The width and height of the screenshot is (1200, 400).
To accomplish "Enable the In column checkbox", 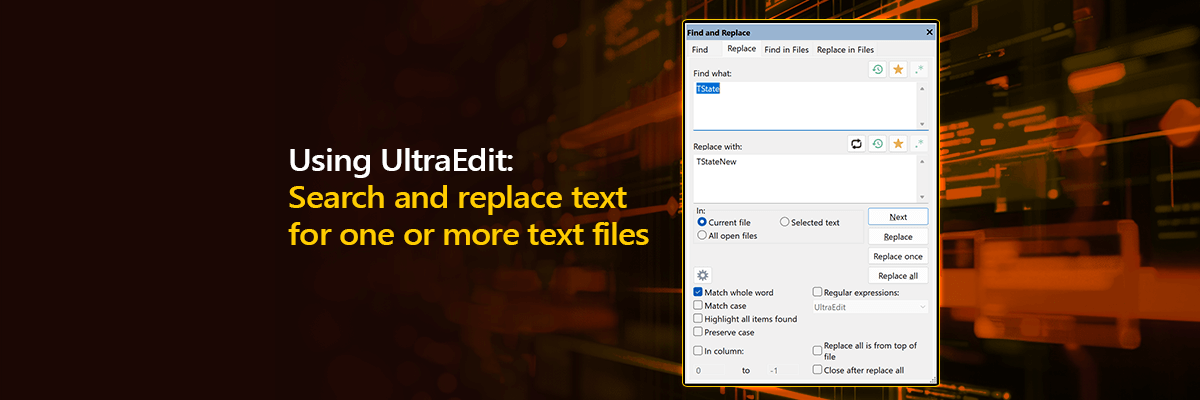I will (x=698, y=351).
